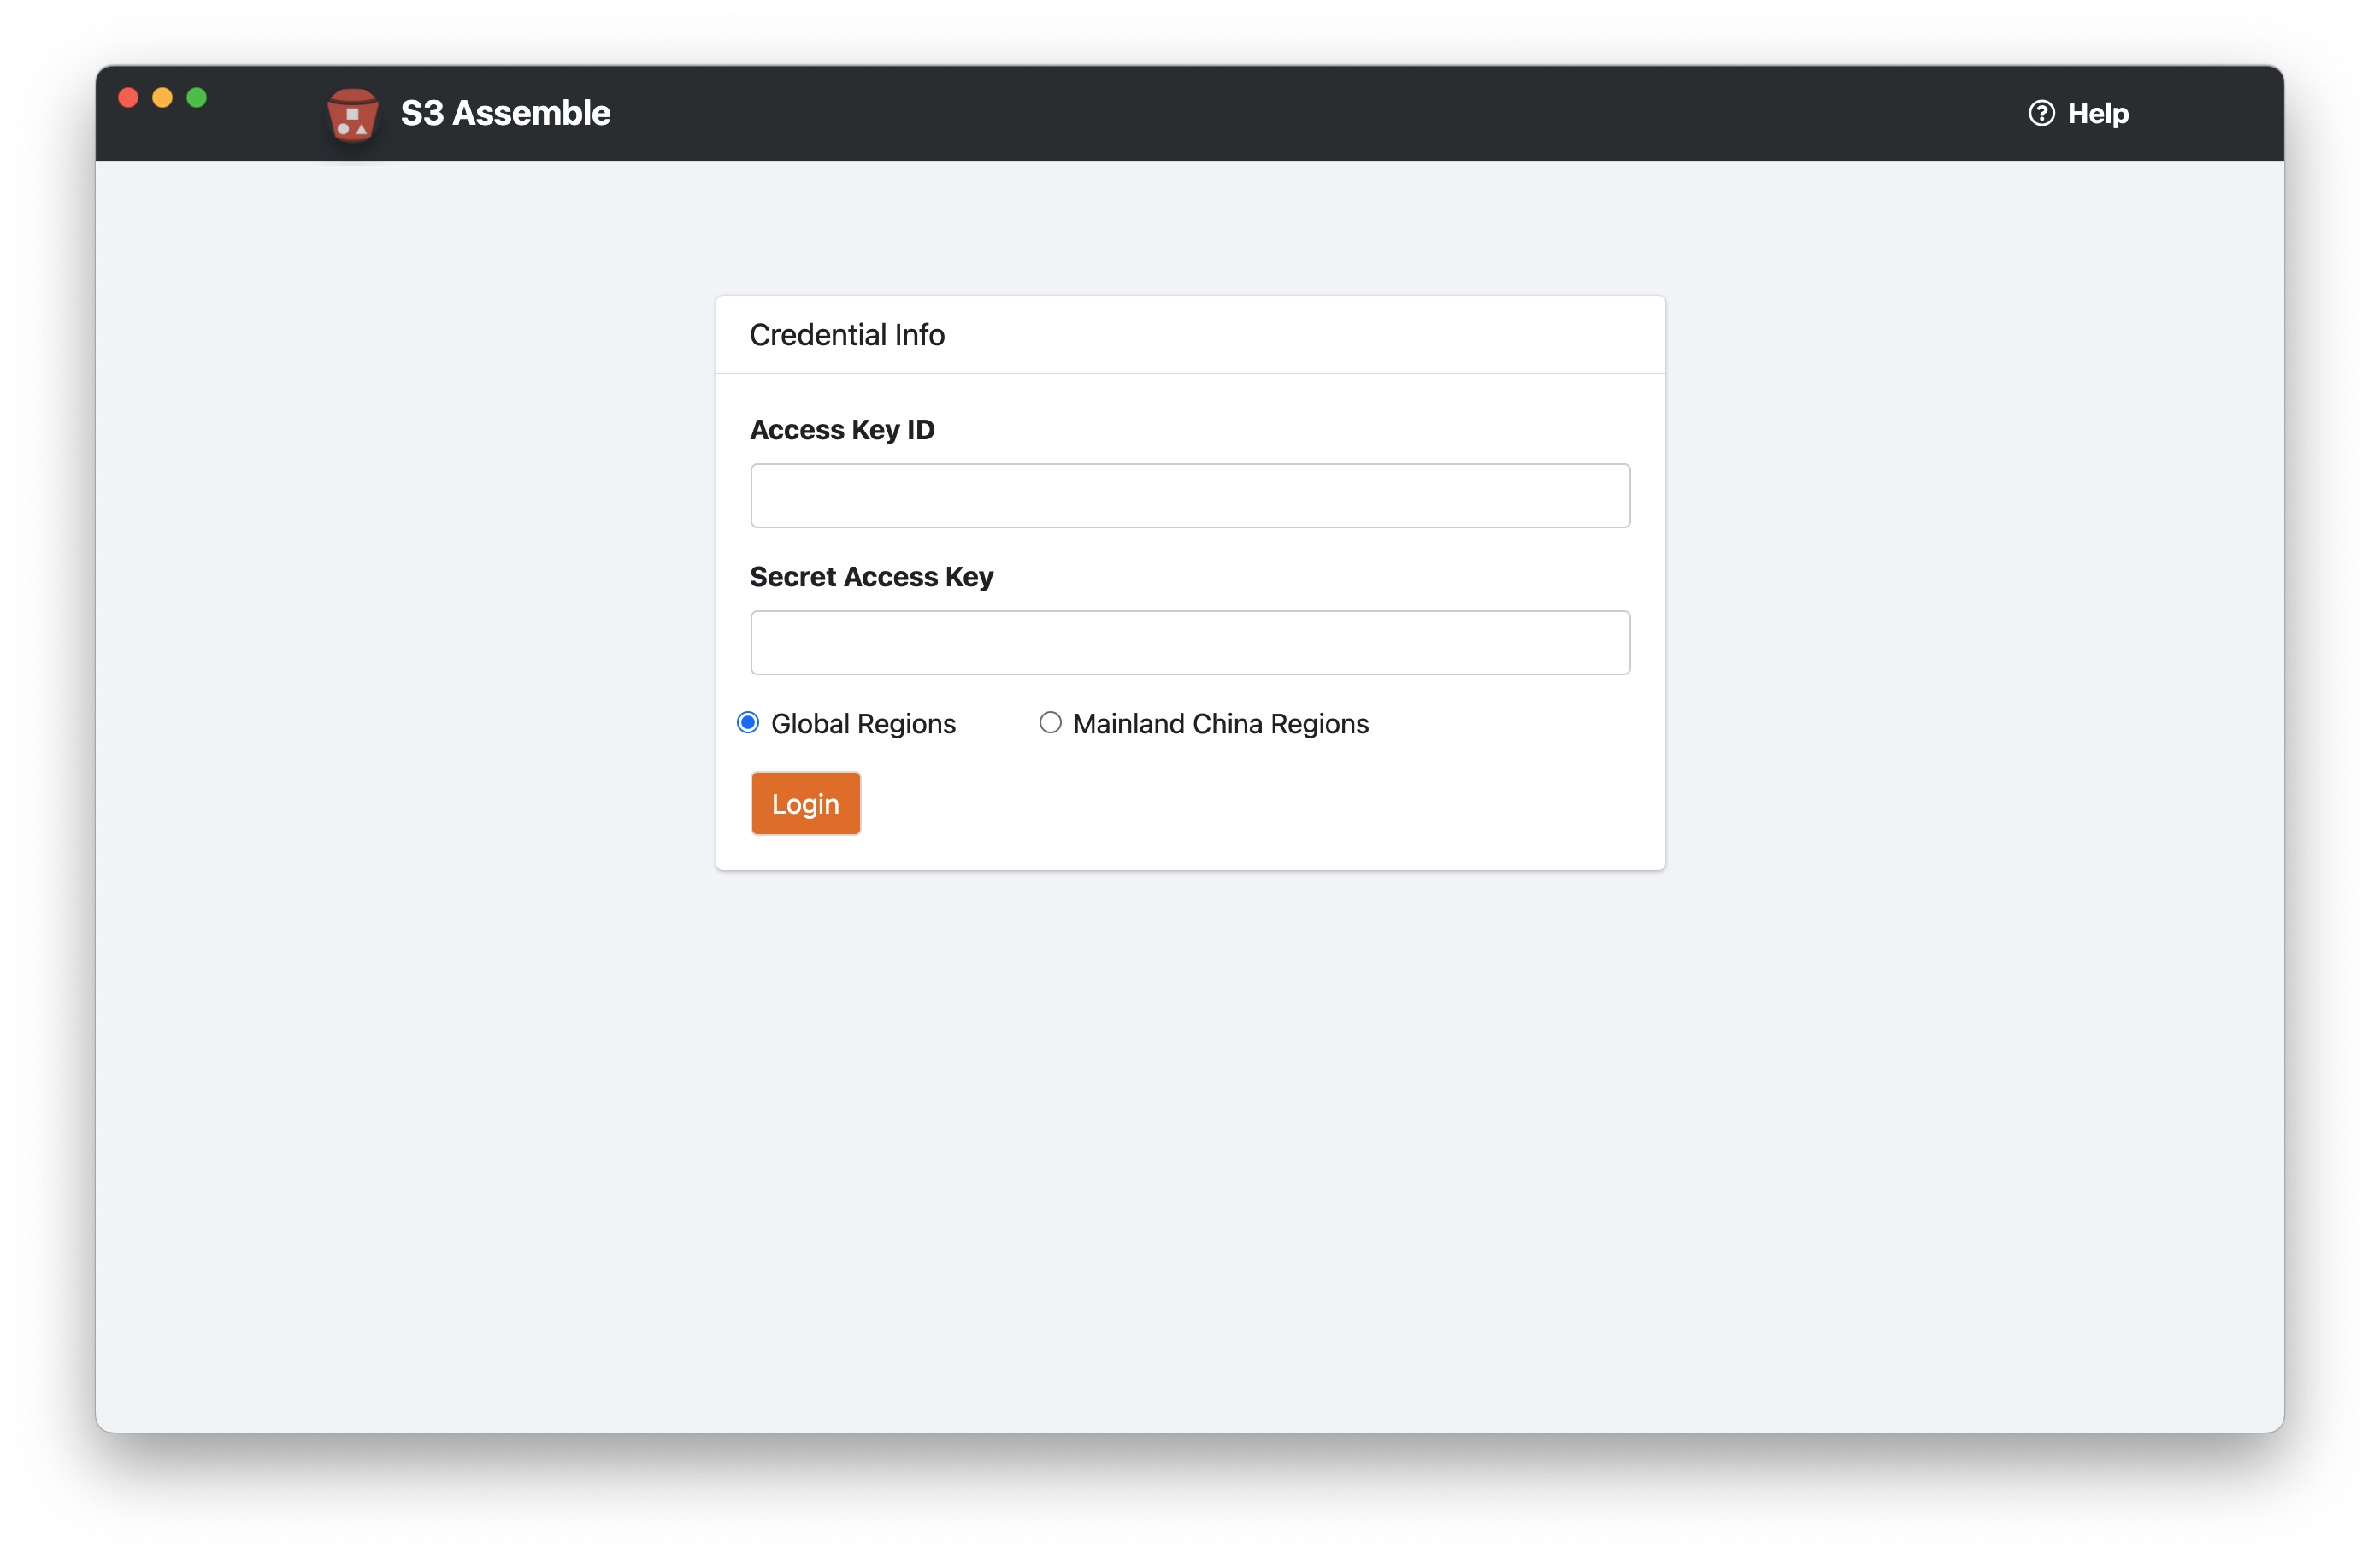Select the Global Regions radio button
The height and width of the screenshot is (1559, 2380).
(x=748, y=722)
